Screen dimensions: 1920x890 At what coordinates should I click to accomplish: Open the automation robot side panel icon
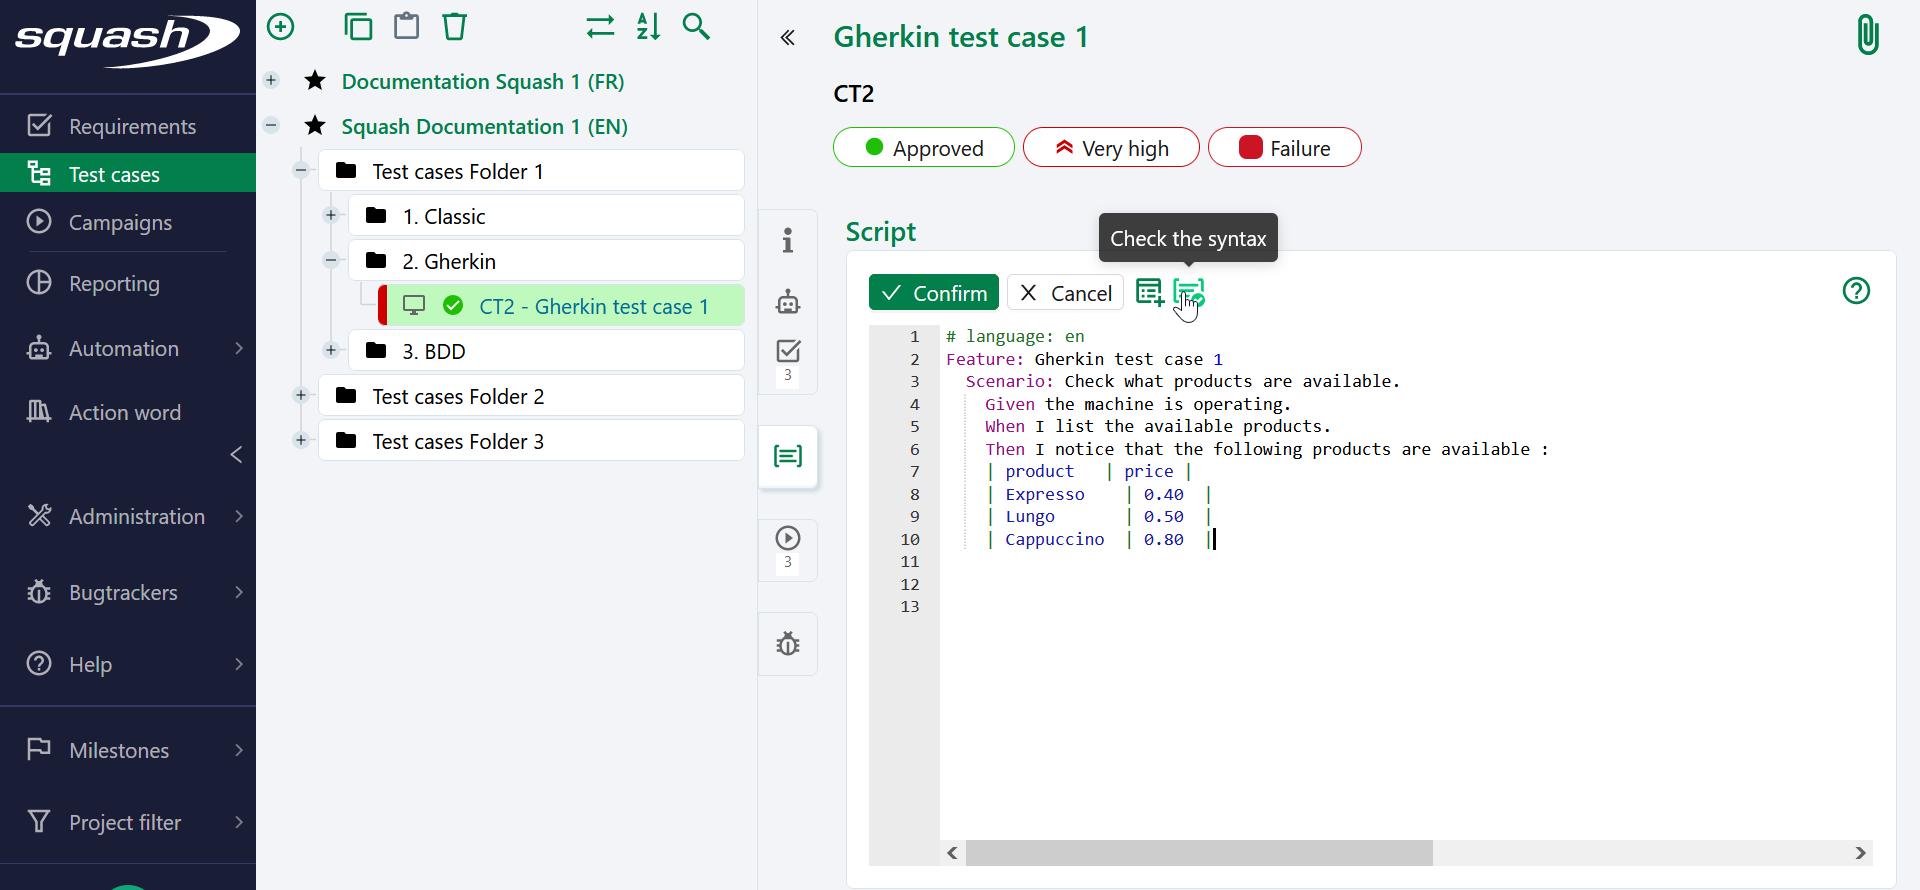pyautogui.click(x=788, y=301)
